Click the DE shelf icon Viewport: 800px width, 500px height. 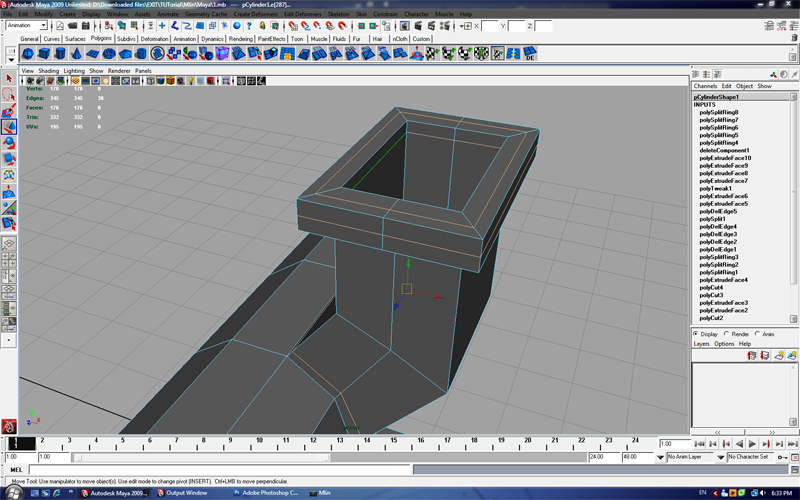point(531,54)
